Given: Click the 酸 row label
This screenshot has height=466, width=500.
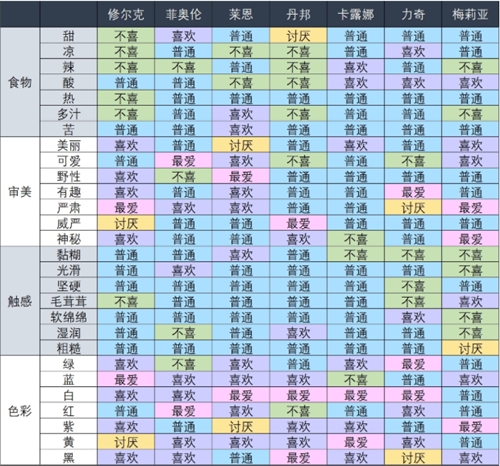Looking at the screenshot, I should [69, 82].
